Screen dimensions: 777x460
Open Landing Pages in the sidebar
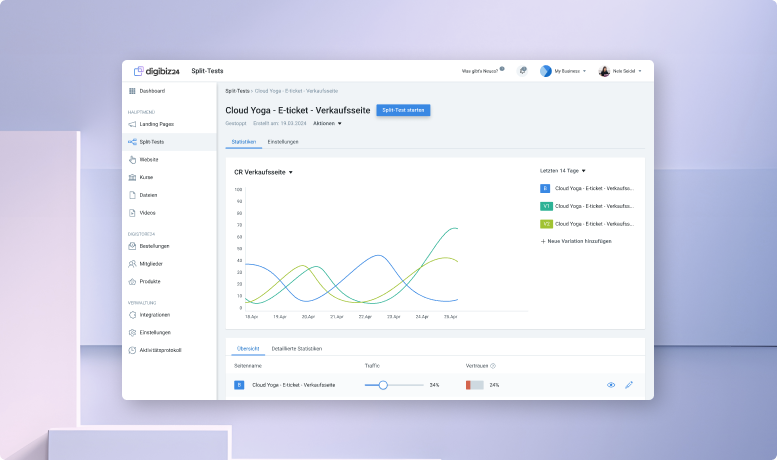pyautogui.click(x=155, y=124)
